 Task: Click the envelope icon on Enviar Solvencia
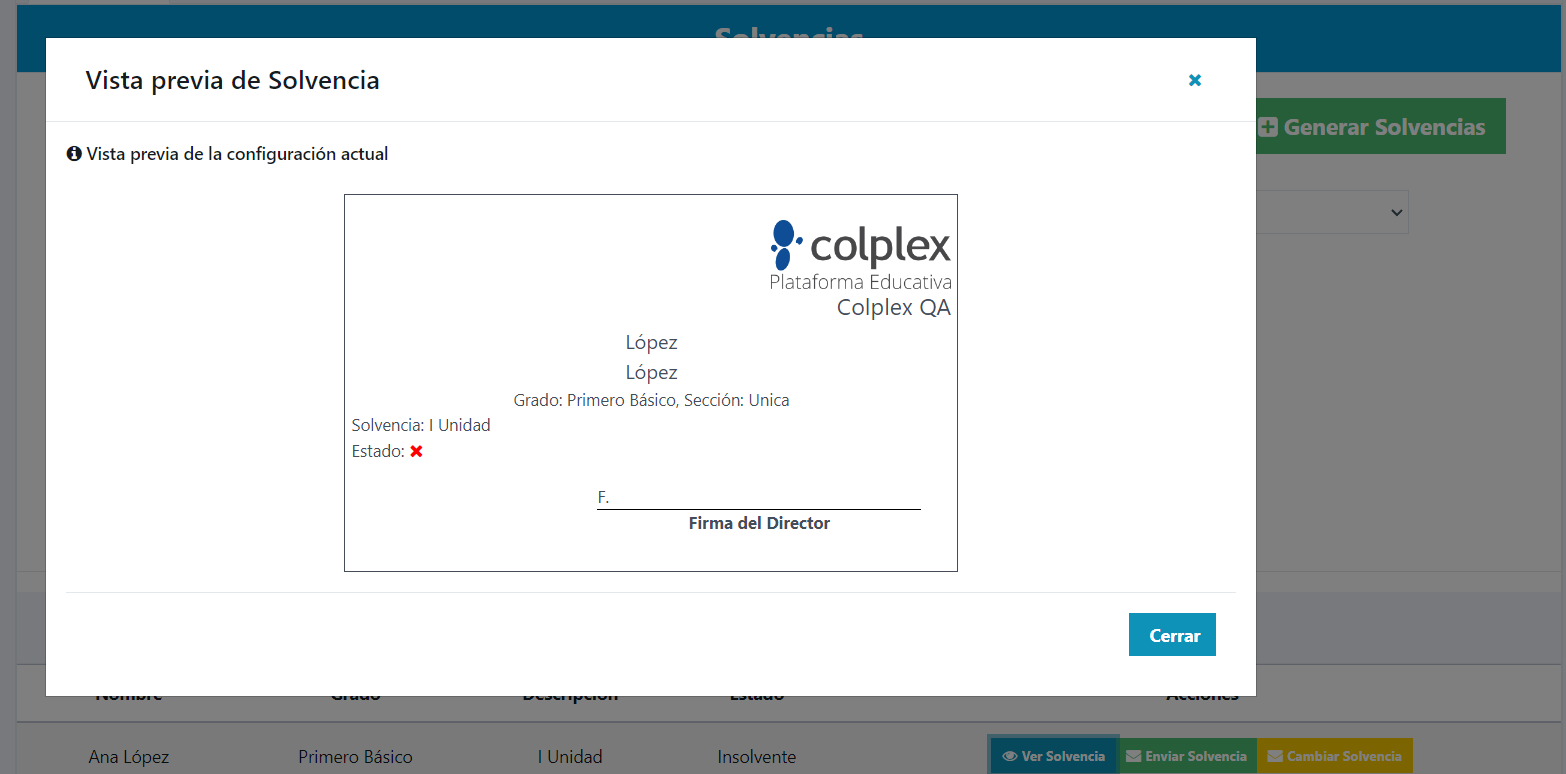(1134, 756)
